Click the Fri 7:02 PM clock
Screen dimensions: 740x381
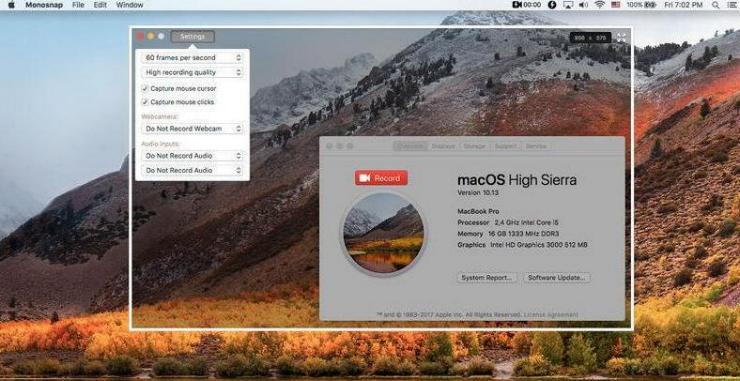pos(683,5)
